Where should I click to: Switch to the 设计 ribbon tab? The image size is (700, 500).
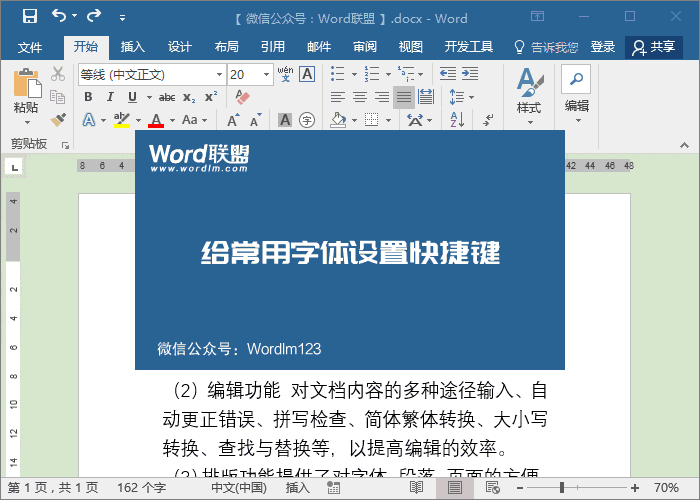179,46
